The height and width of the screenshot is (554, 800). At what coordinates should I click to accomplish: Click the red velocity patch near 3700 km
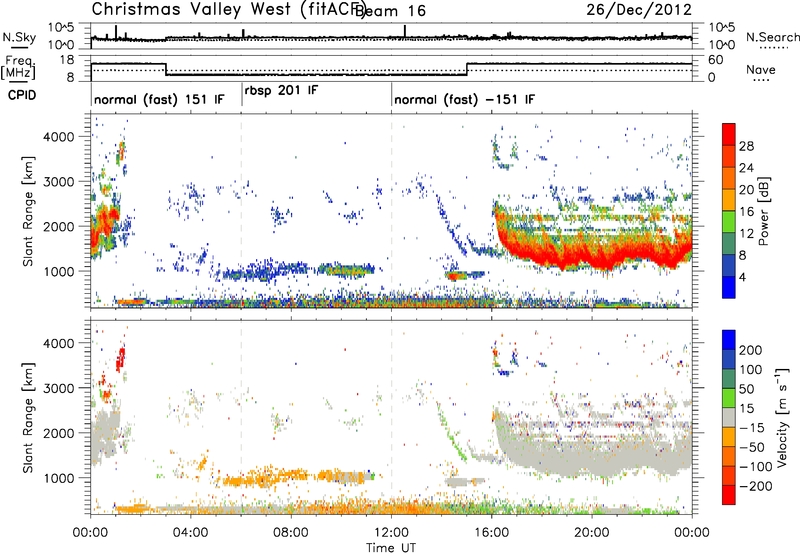click(120, 359)
